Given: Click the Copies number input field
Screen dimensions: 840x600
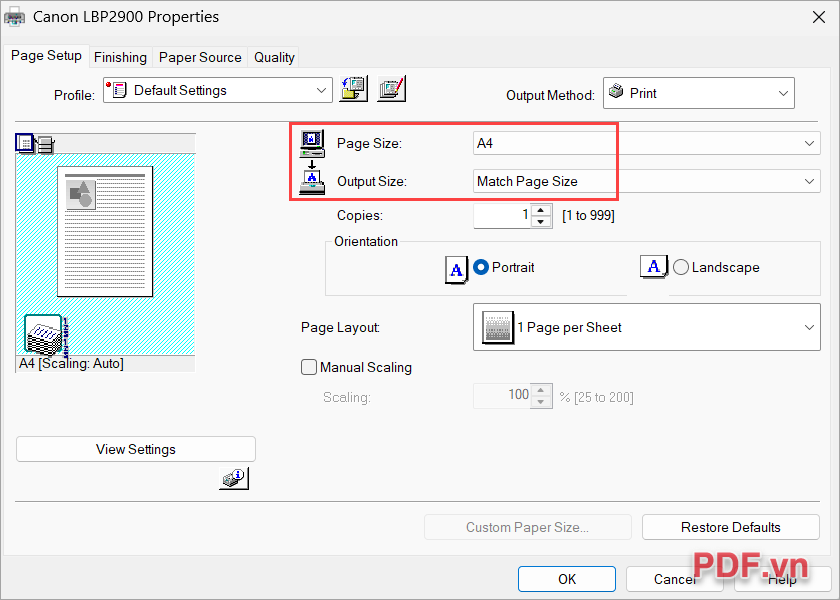Looking at the screenshot, I should pos(502,215).
